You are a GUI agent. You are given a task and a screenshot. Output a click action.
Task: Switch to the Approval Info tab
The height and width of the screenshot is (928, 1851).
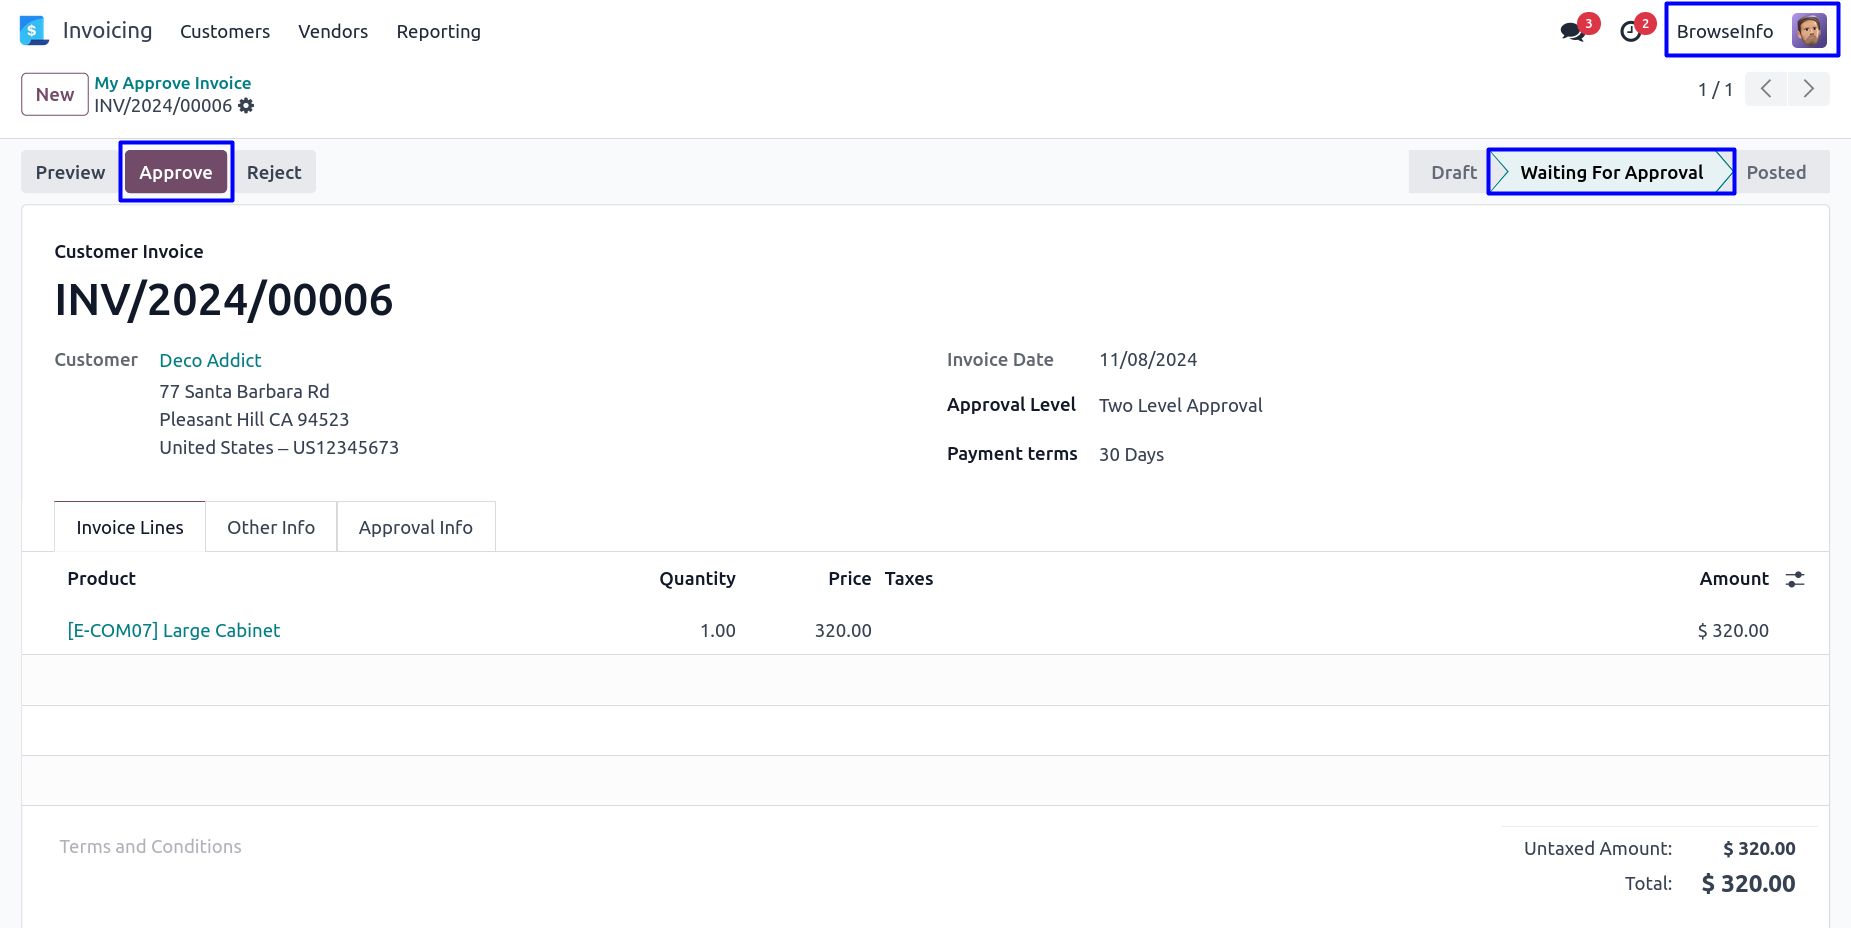pos(416,527)
